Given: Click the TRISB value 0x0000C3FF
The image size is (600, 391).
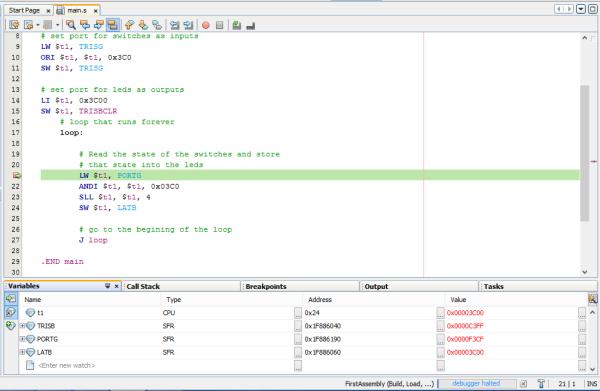Looking at the screenshot, I should click(465, 326).
